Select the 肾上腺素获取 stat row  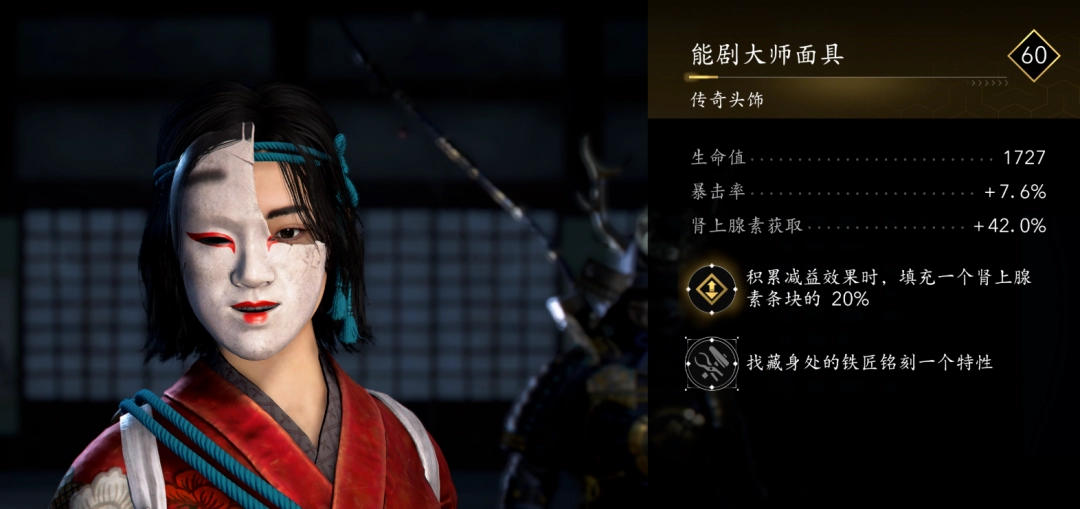click(x=869, y=226)
